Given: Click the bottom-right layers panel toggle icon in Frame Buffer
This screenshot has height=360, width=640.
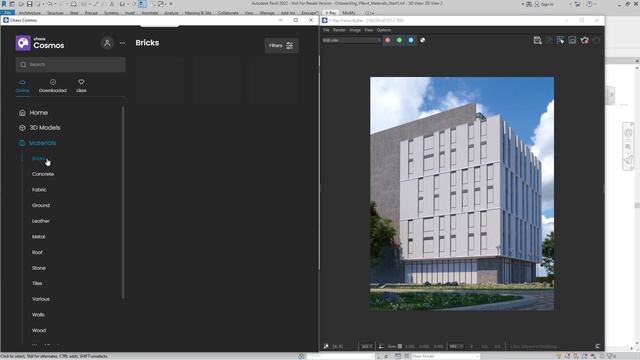Looking at the screenshot, I should tap(598, 347).
